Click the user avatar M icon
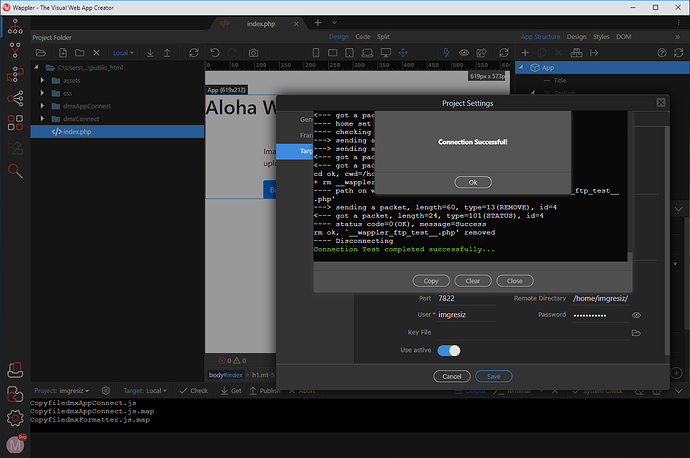This screenshot has height=458, width=690. [x=15, y=445]
